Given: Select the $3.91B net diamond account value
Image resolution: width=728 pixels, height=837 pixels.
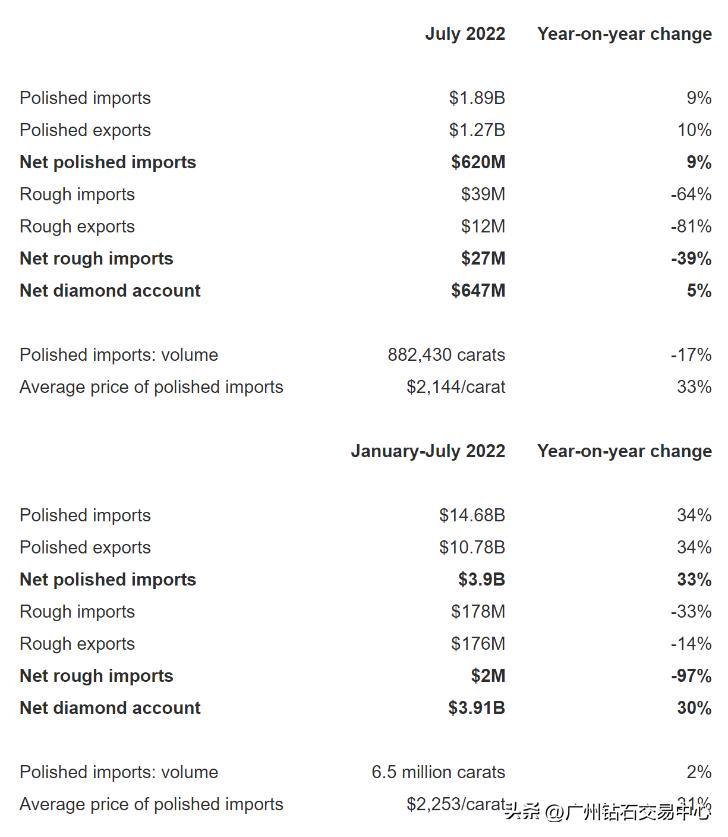Looking at the screenshot, I should 477,708.
